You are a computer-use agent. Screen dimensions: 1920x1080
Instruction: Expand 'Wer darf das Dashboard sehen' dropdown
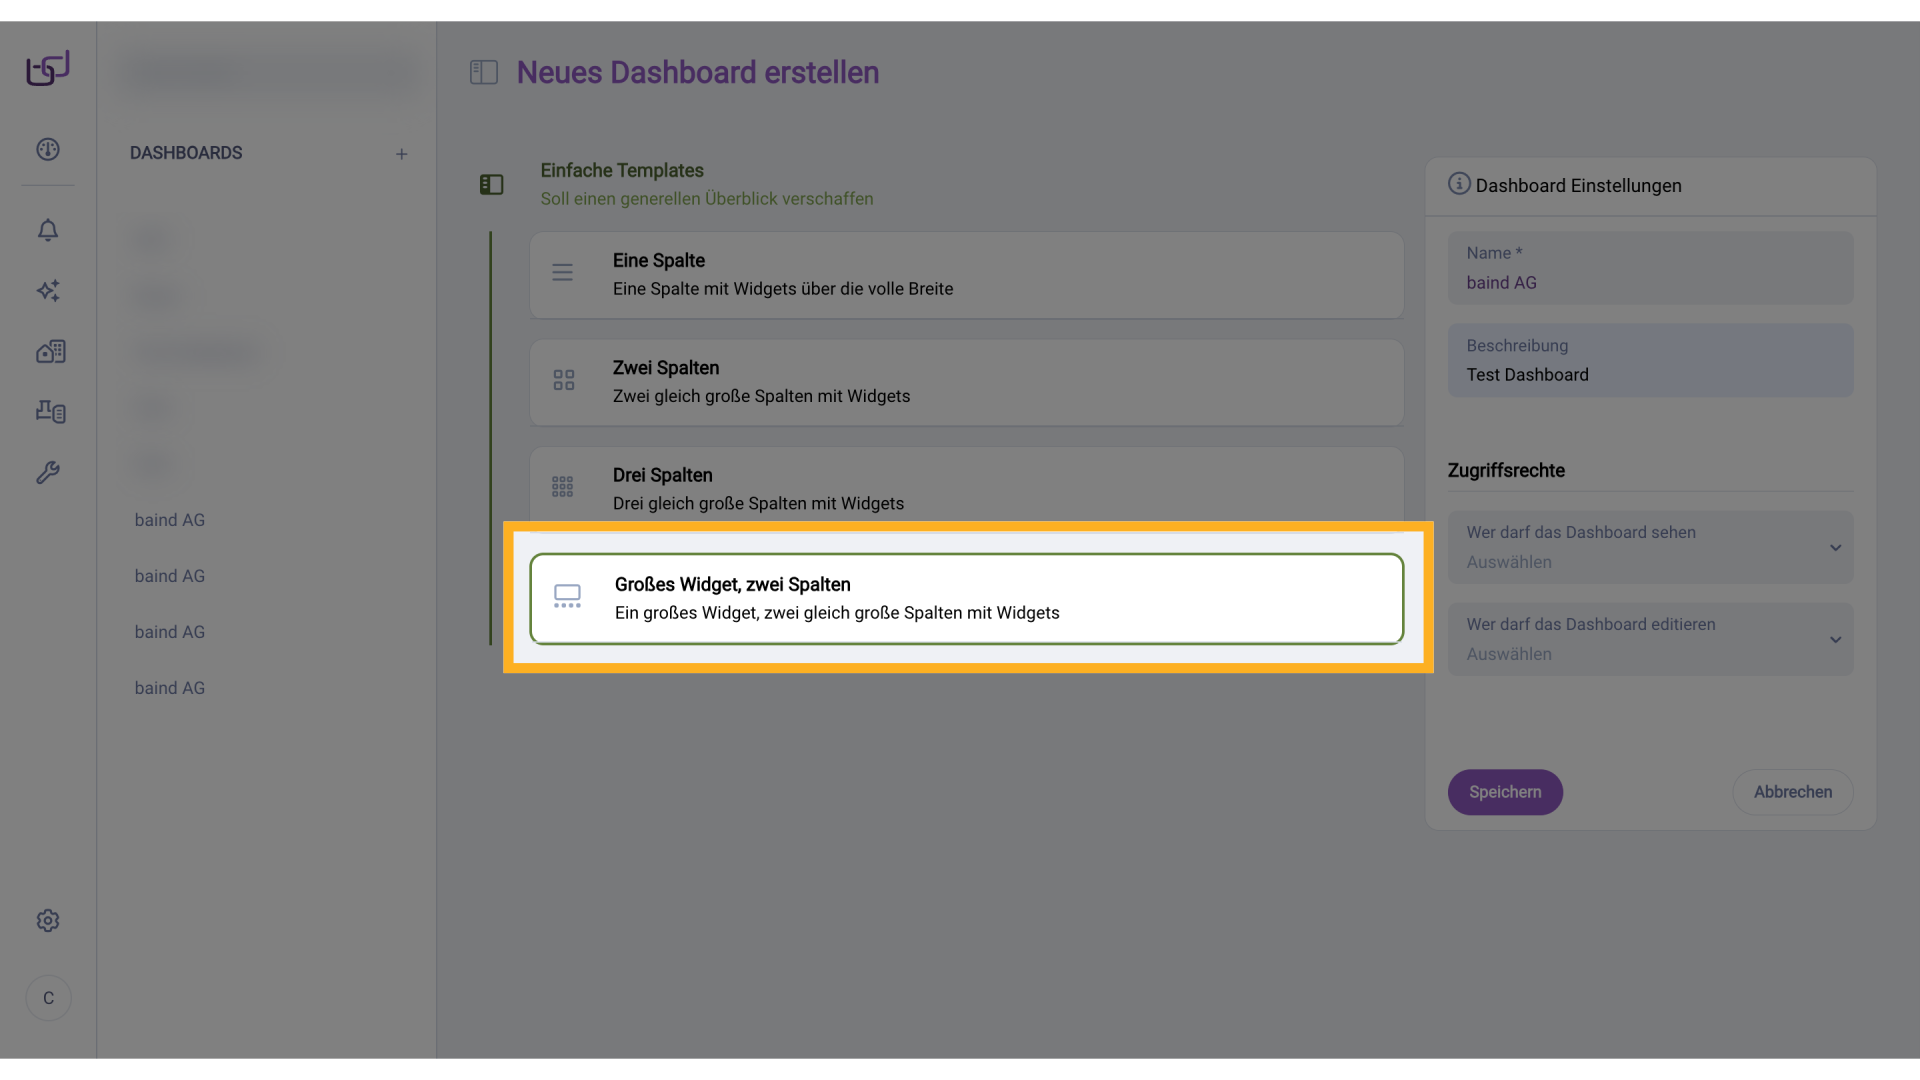pyautogui.click(x=1650, y=548)
